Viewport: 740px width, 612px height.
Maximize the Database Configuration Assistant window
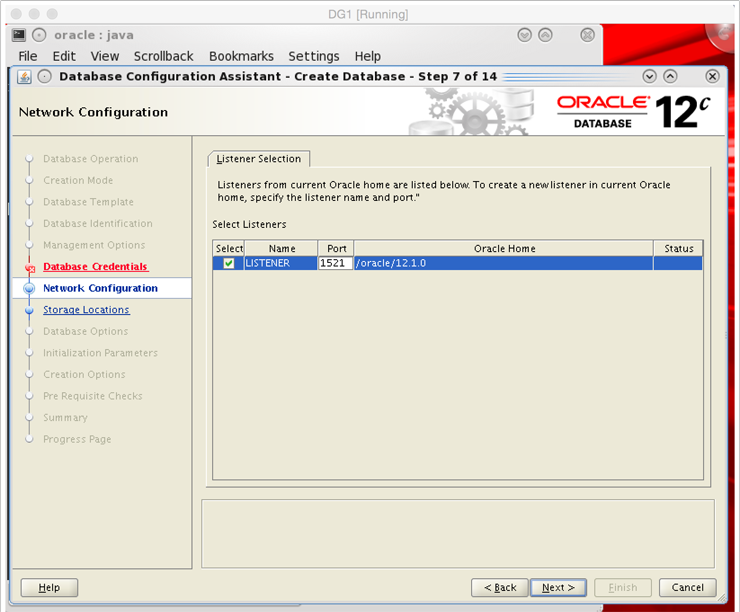coord(670,76)
